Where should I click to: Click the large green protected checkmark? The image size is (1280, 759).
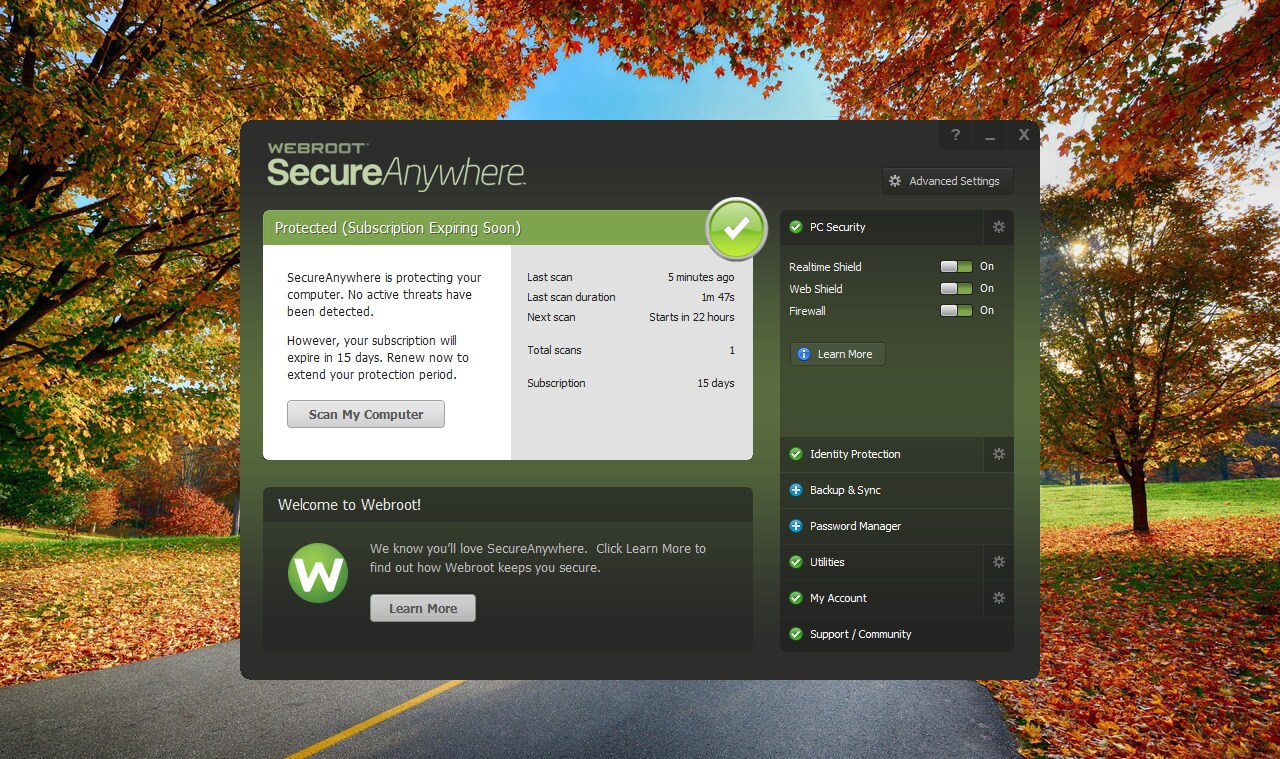736,229
